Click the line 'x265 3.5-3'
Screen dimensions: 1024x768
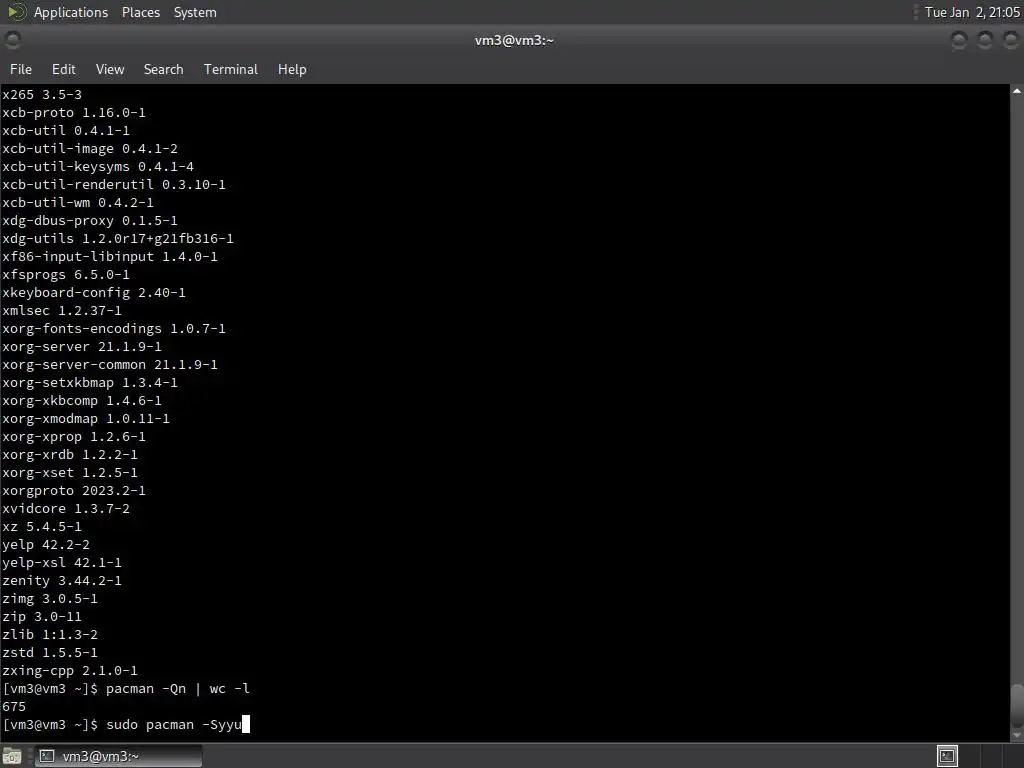tap(42, 95)
